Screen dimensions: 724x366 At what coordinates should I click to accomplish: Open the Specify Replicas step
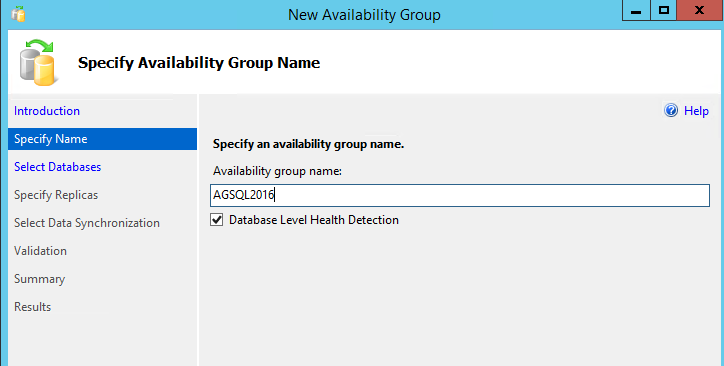pos(56,195)
